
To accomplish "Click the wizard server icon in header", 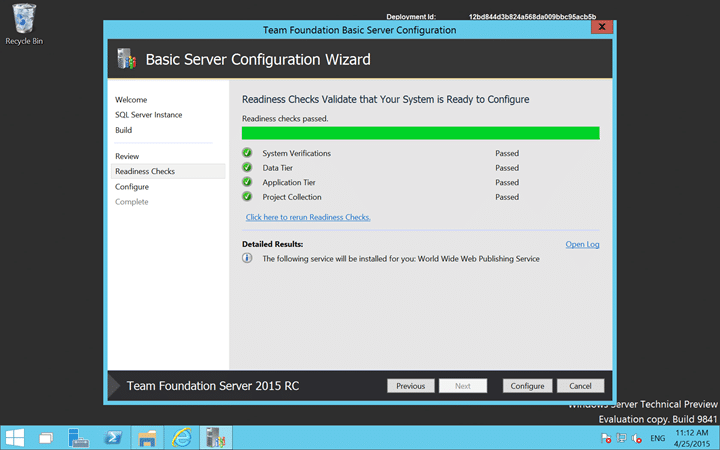I will [x=126, y=59].
